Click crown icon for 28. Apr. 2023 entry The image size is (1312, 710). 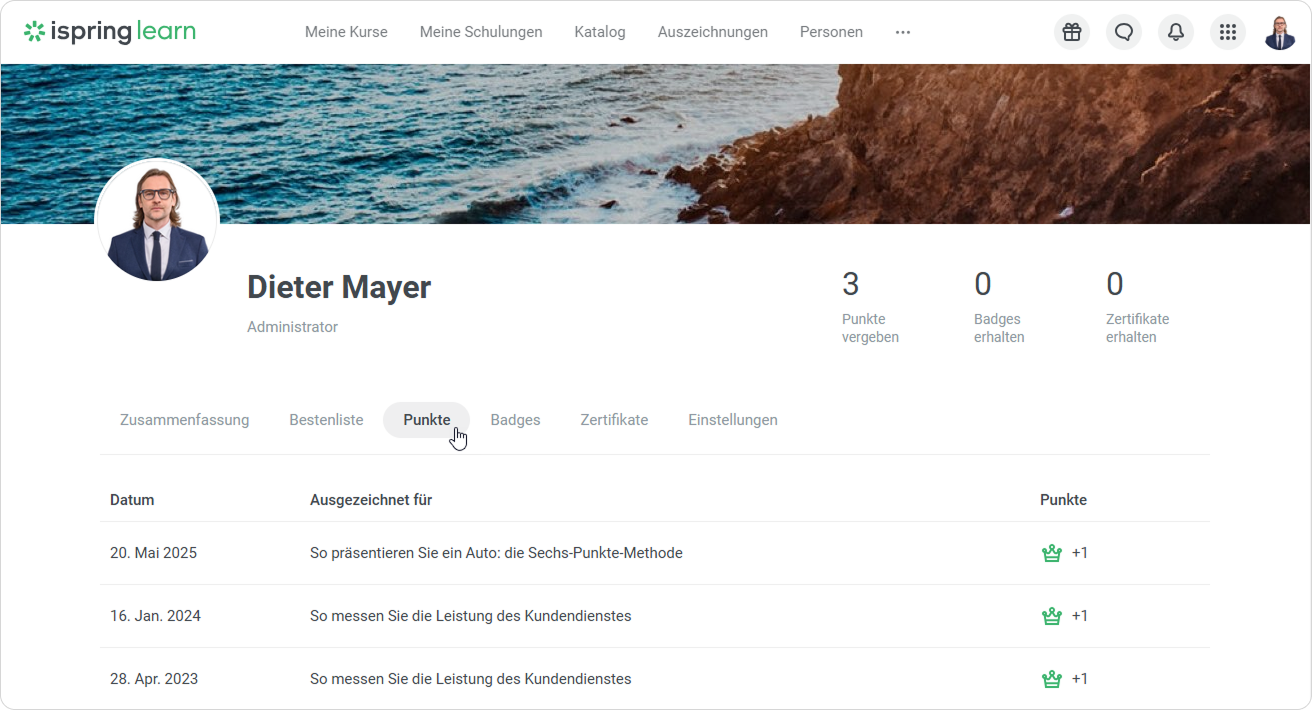1051,679
